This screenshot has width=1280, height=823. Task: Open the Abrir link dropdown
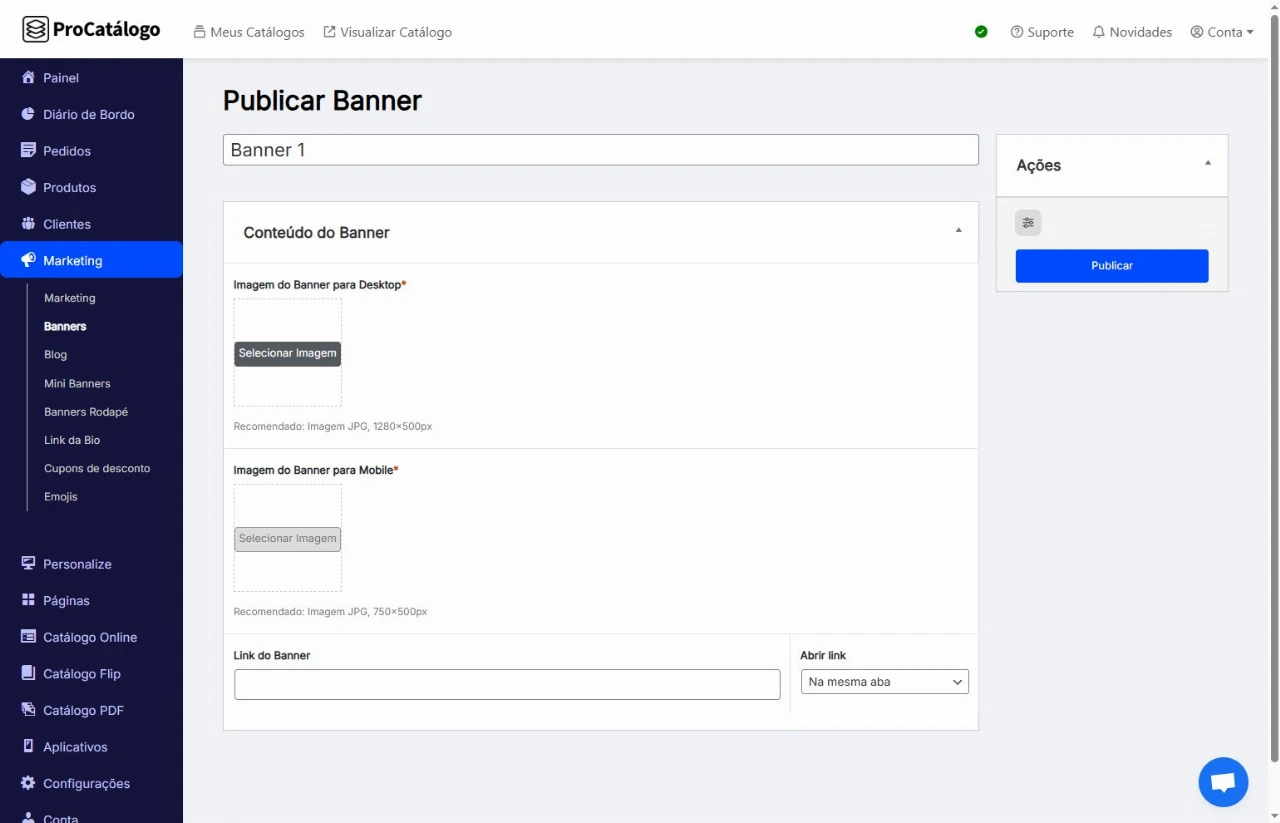click(884, 682)
